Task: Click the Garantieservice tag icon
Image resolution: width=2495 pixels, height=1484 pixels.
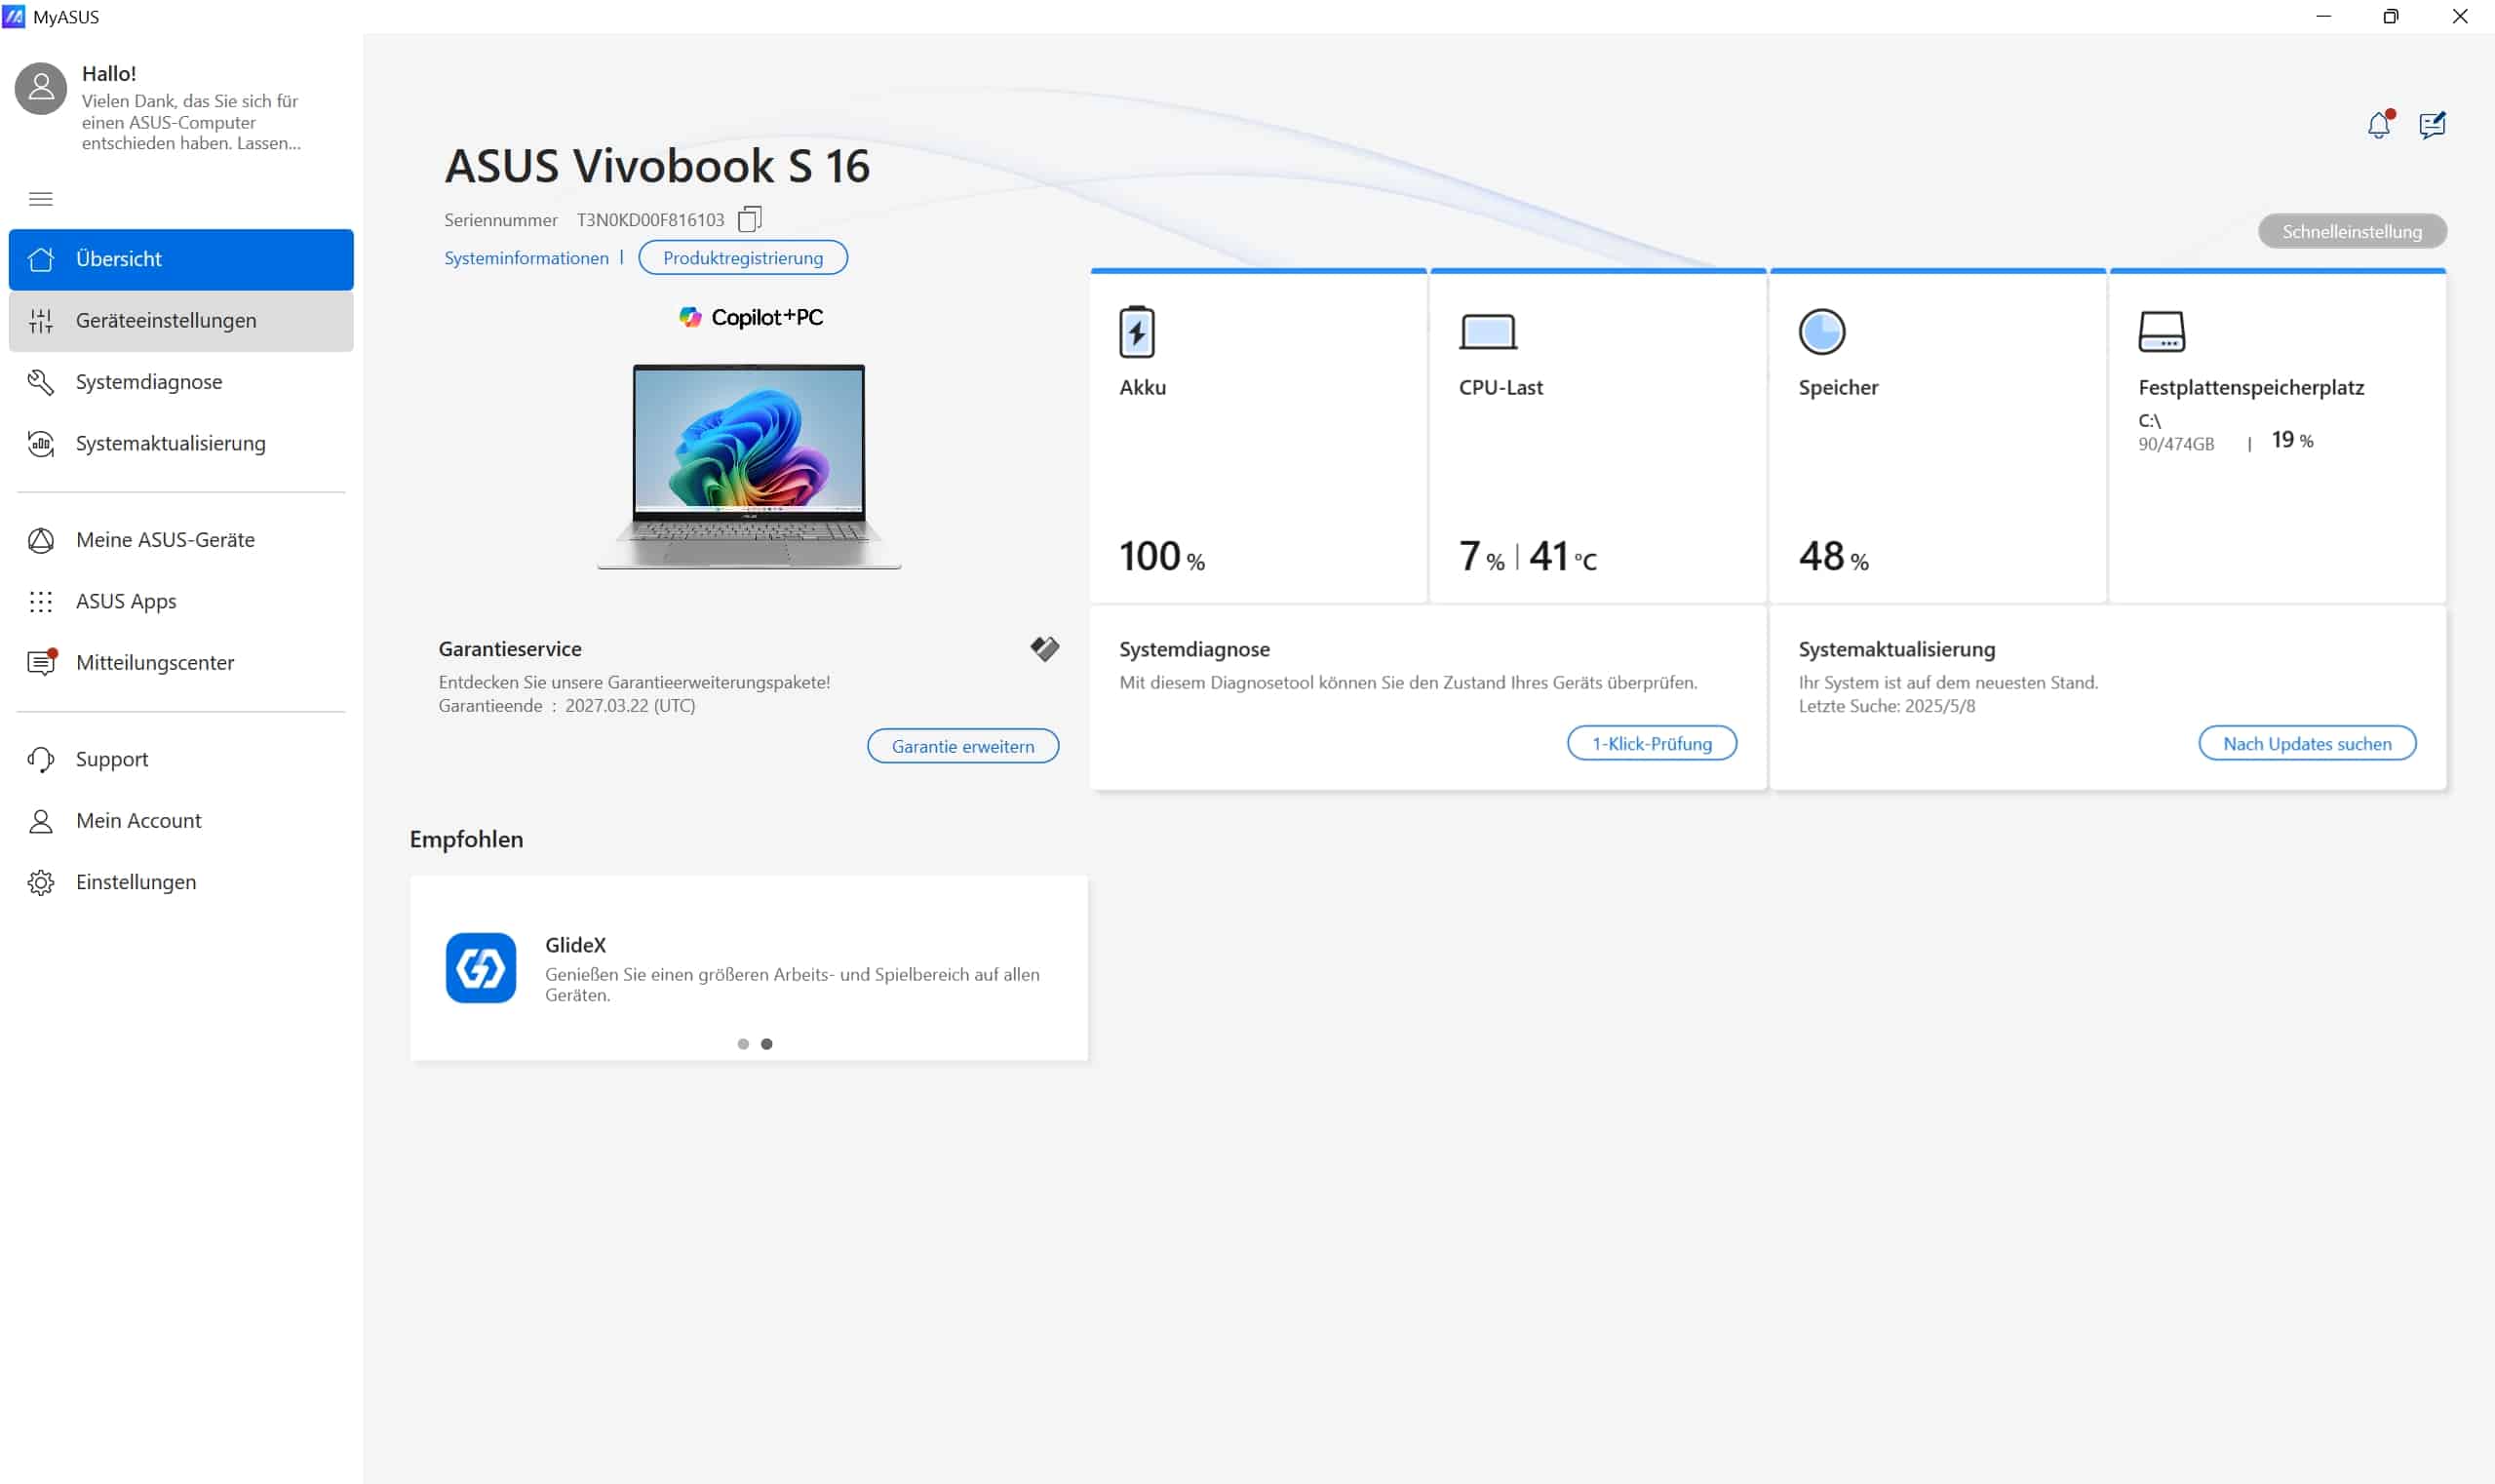Action: [x=1044, y=649]
